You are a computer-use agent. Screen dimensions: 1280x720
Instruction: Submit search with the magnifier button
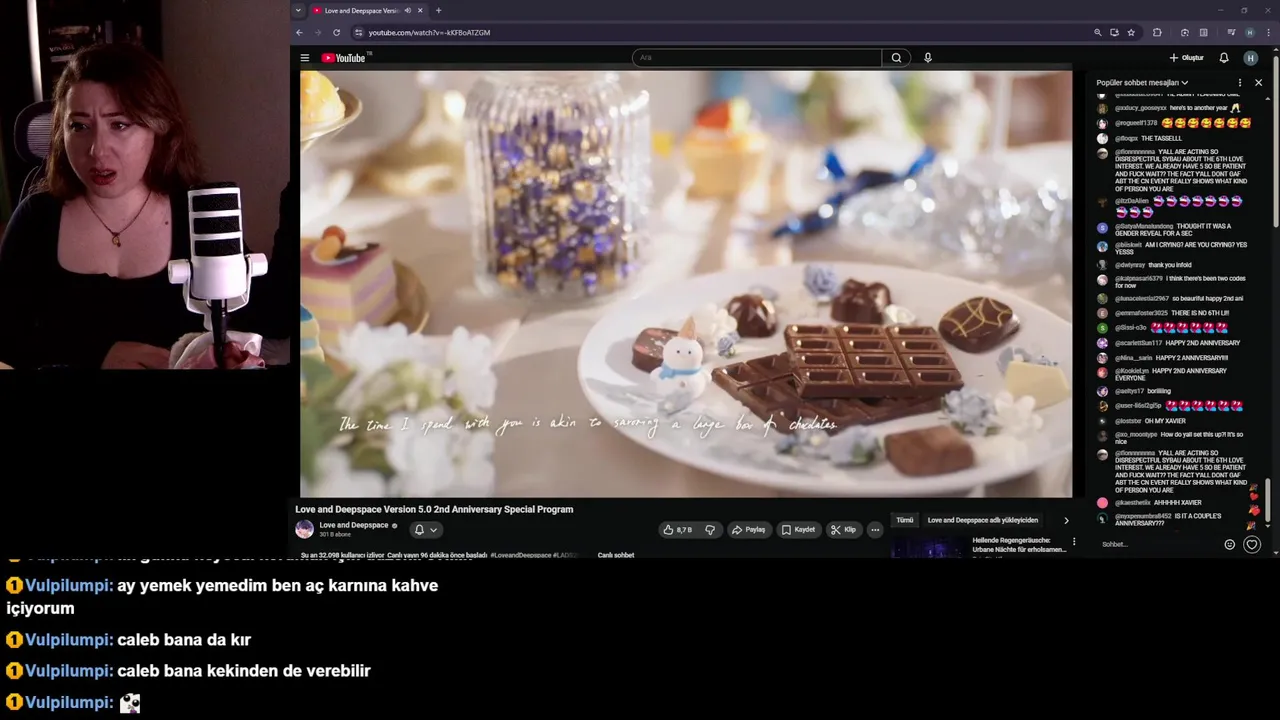896,58
